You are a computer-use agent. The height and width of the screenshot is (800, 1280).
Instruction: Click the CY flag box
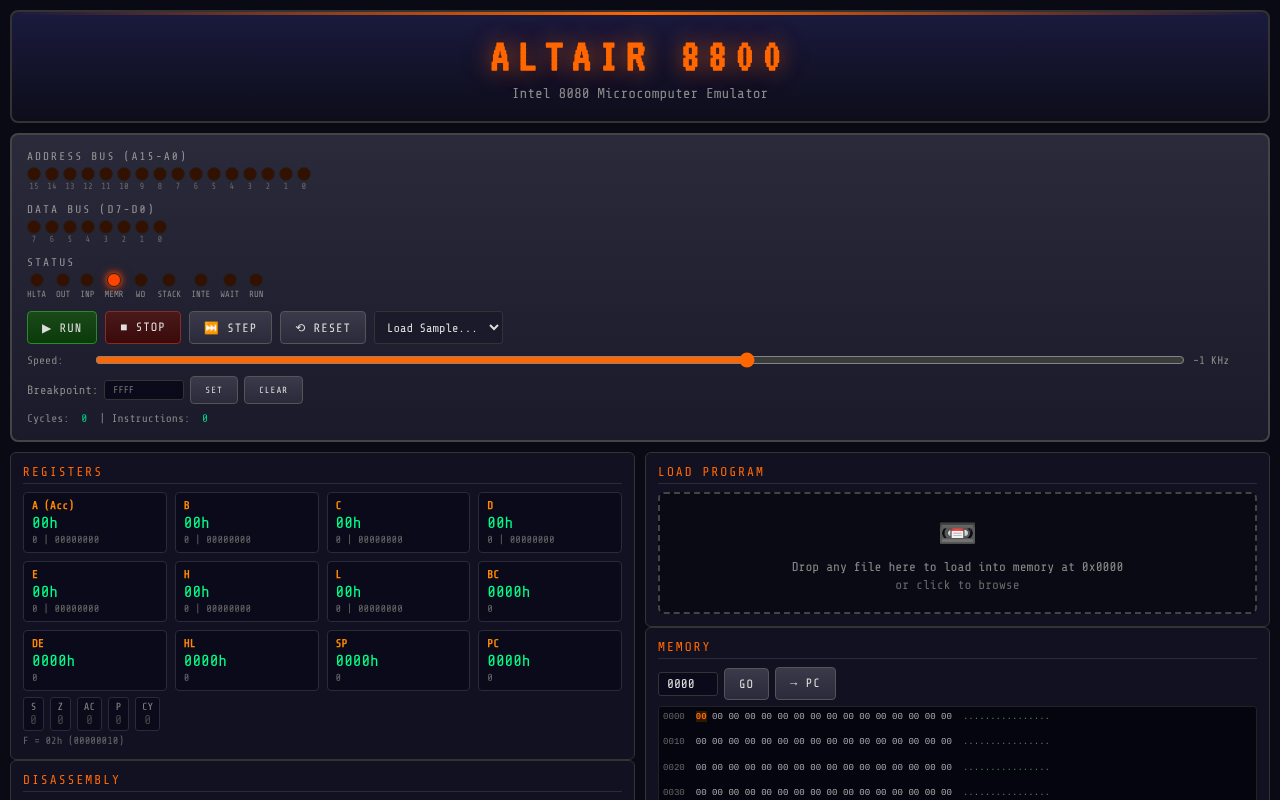(147, 714)
